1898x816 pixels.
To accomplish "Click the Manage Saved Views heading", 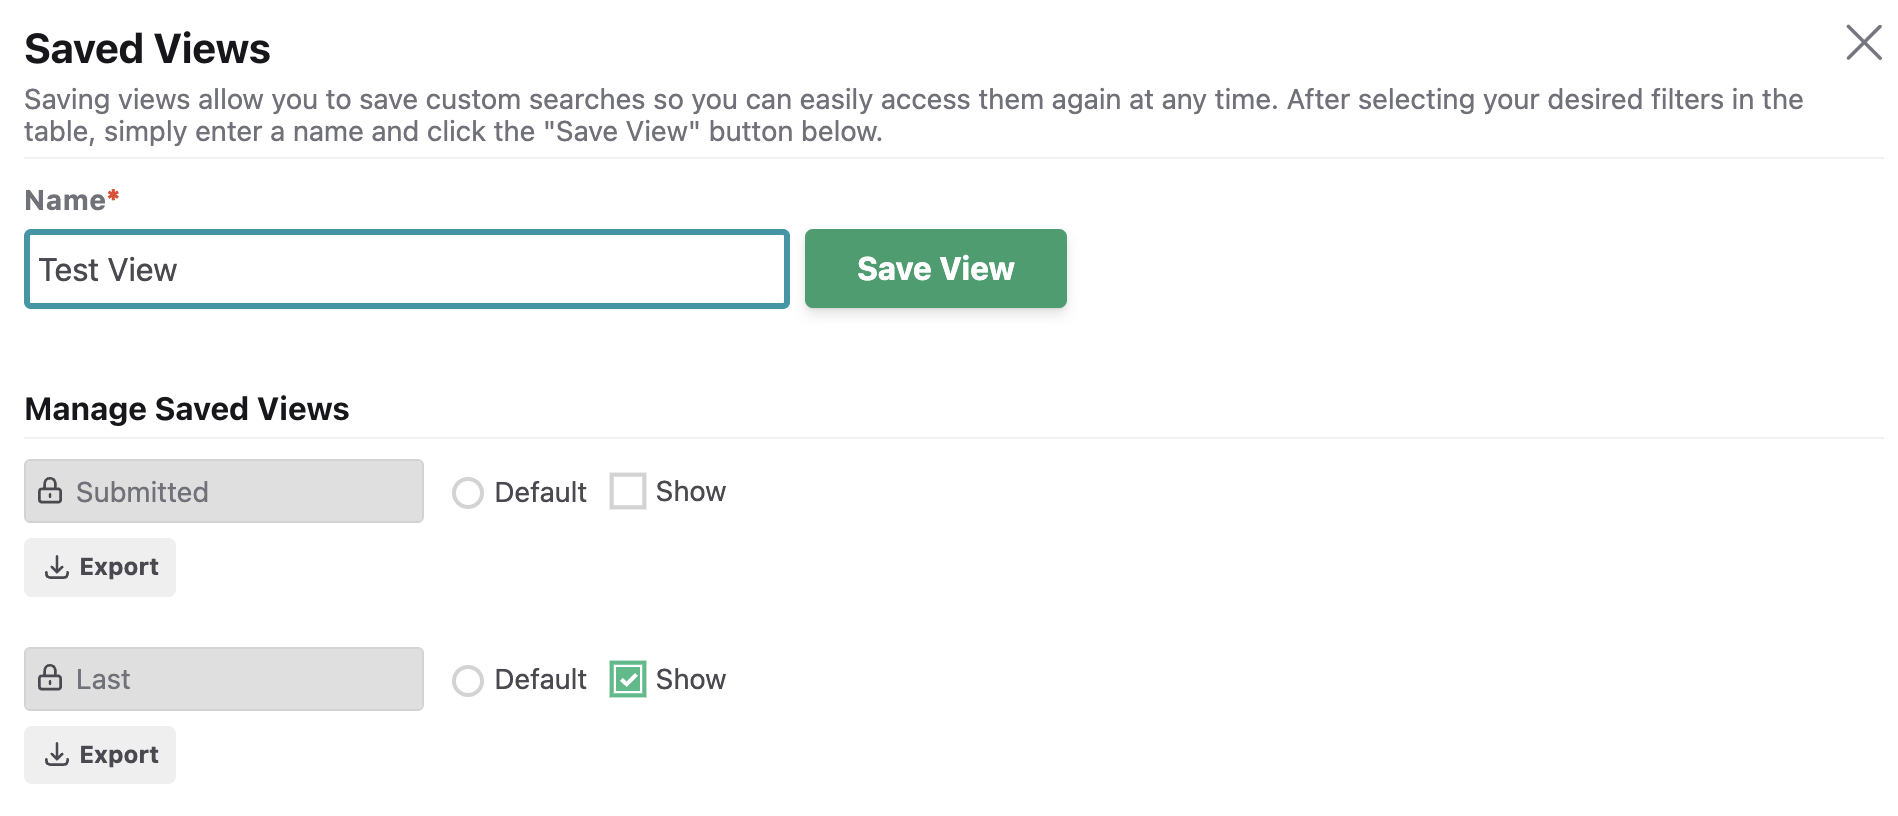I will click(186, 408).
